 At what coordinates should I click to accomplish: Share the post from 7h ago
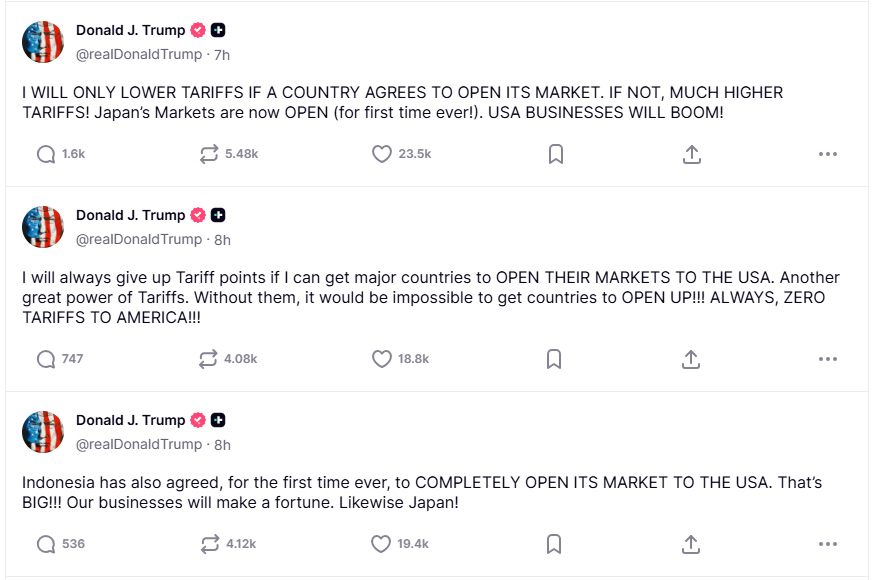[x=691, y=154]
